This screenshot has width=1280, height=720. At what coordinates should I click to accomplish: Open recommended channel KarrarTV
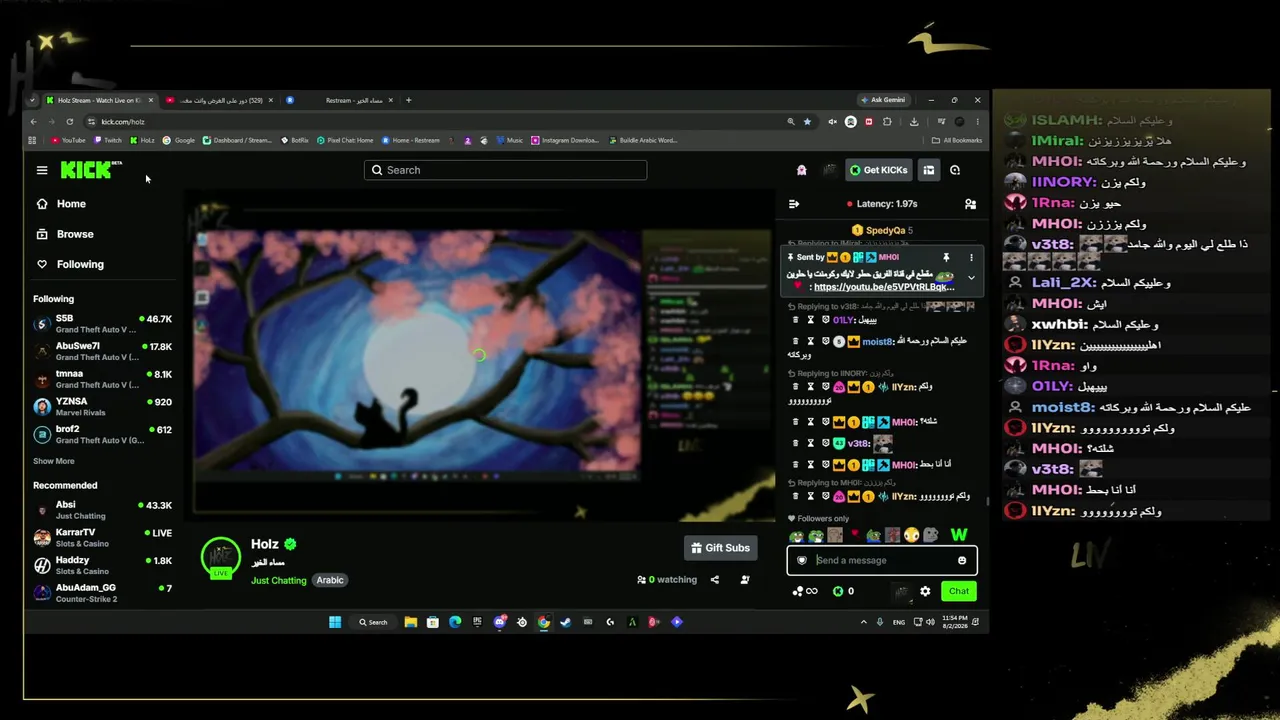click(102, 537)
